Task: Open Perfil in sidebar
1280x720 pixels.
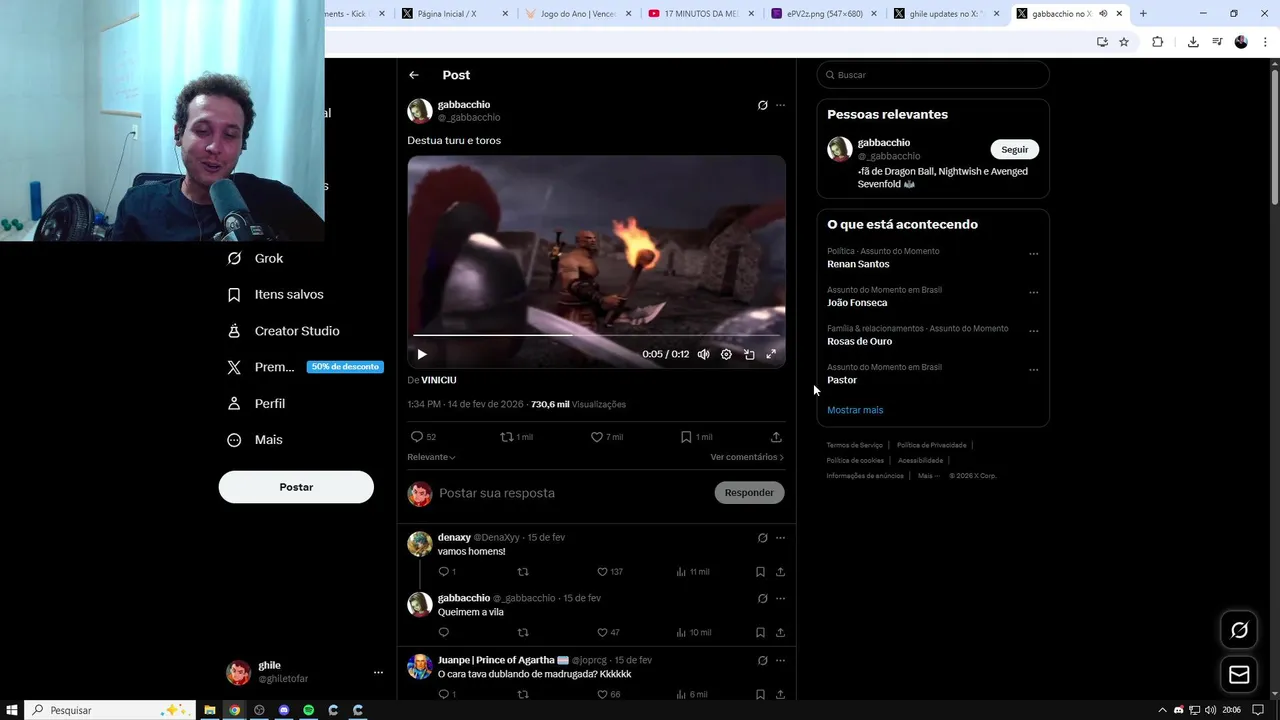Action: [x=256, y=403]
